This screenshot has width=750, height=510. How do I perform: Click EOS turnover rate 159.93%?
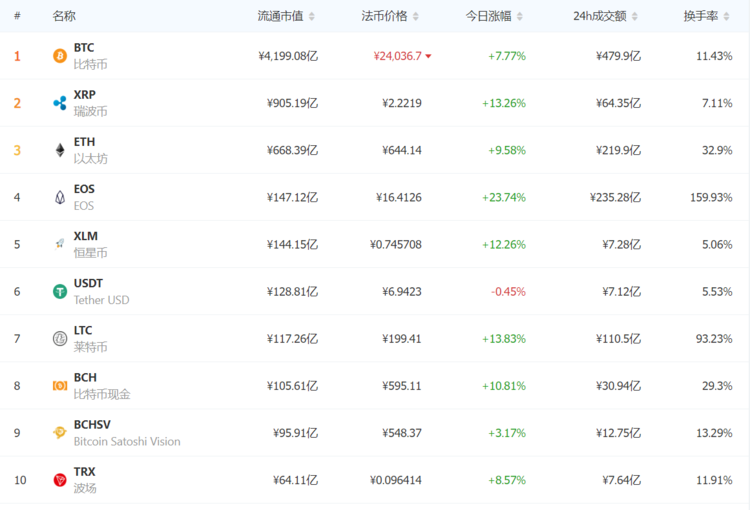[711, 197]
